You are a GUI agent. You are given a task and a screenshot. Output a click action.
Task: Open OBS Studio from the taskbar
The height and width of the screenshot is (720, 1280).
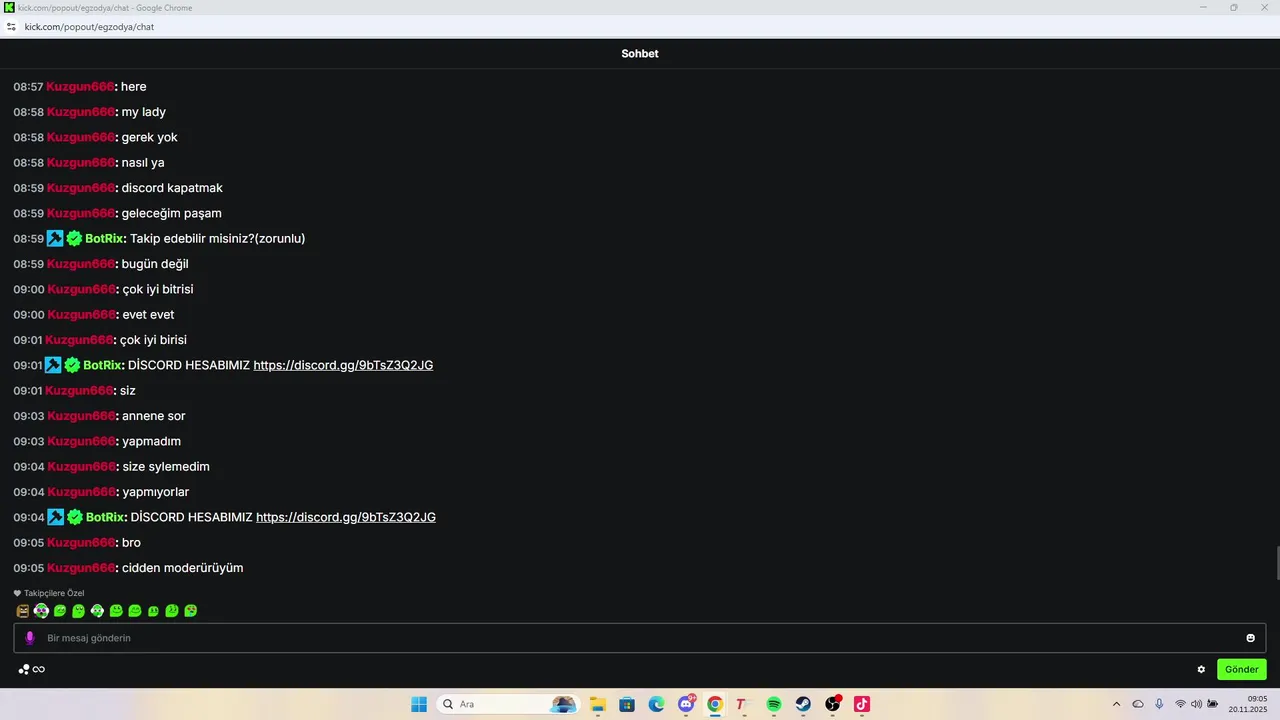tap(833, 704)
